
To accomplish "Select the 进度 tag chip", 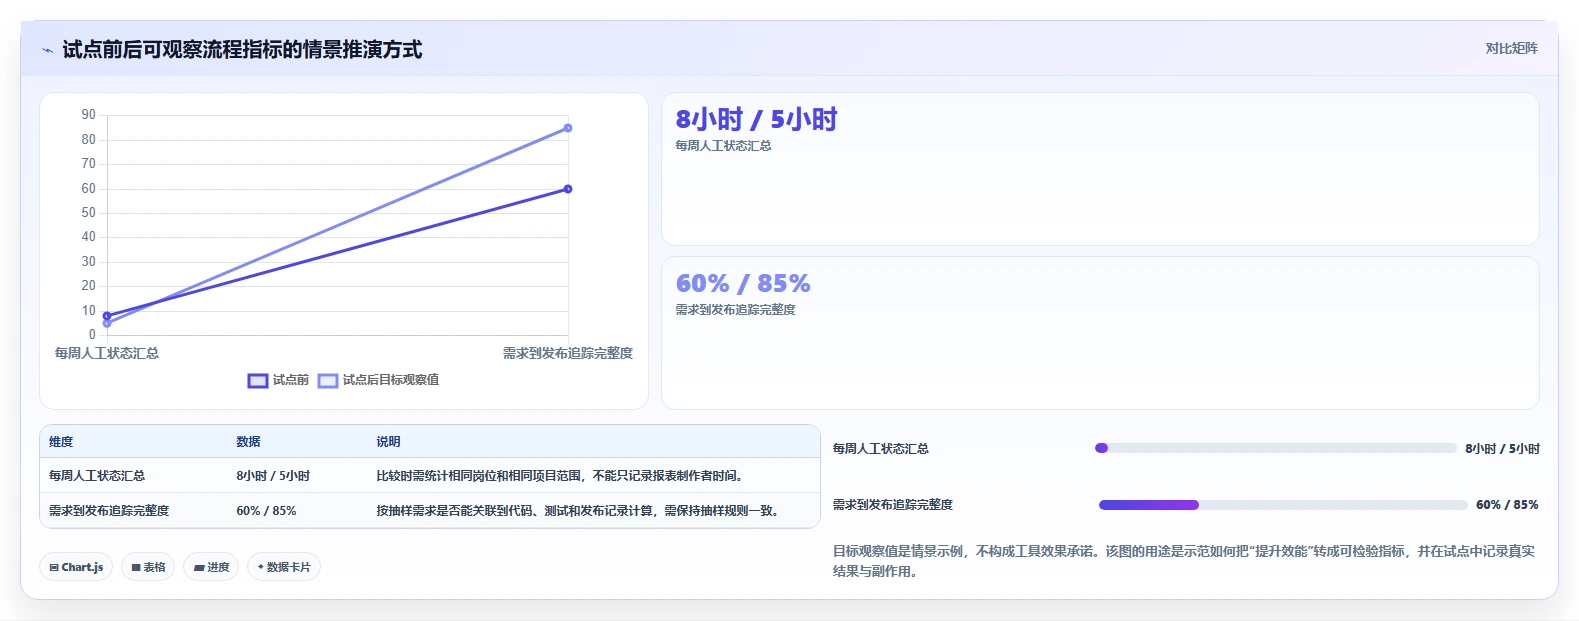I will 211,567.
